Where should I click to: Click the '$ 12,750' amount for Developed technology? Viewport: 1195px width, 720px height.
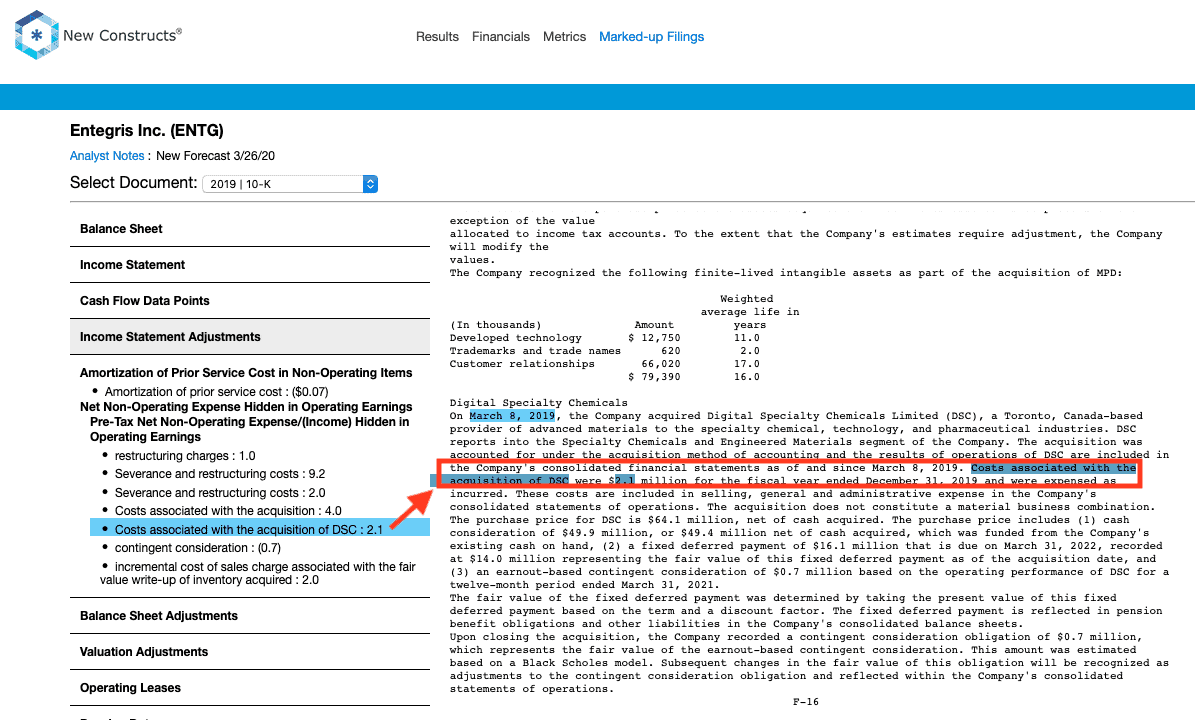click(655, 338)
